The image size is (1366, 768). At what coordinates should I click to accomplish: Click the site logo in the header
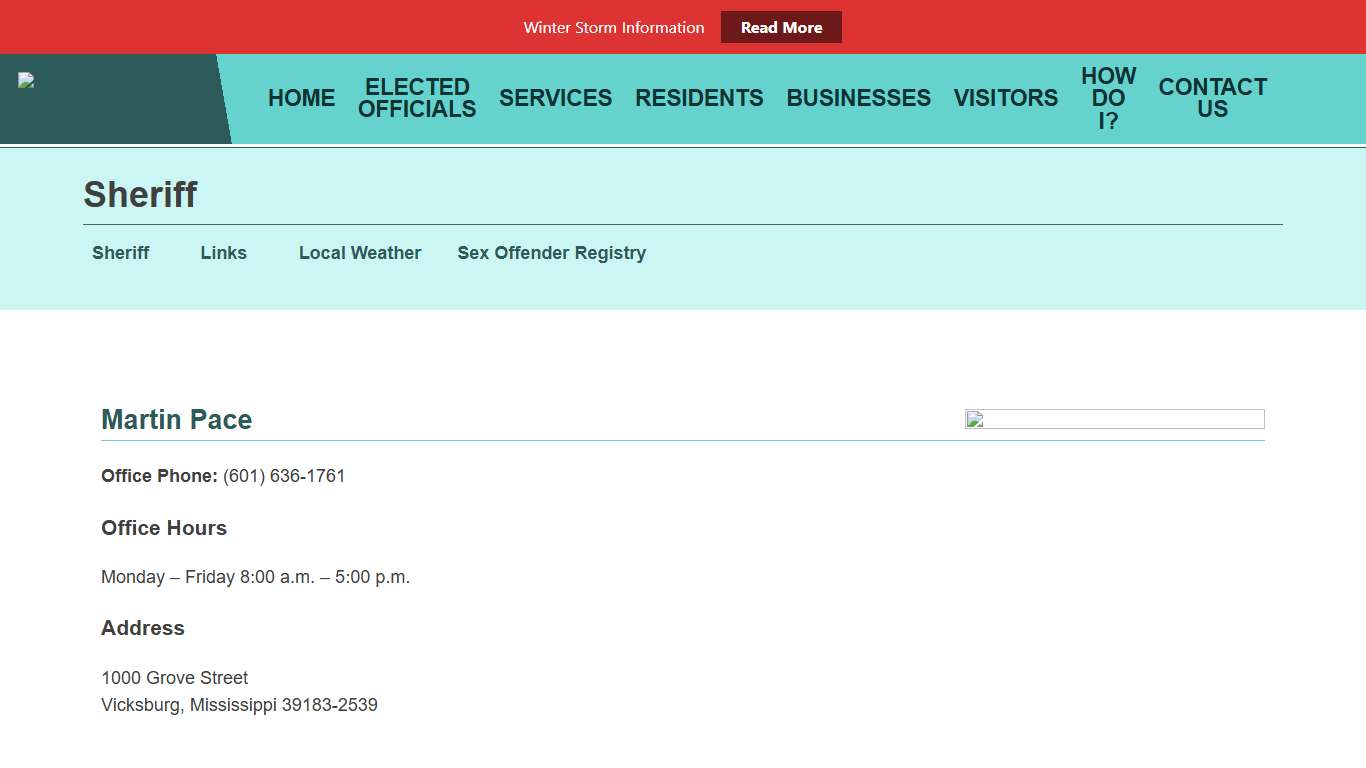[x=27, y=81]
